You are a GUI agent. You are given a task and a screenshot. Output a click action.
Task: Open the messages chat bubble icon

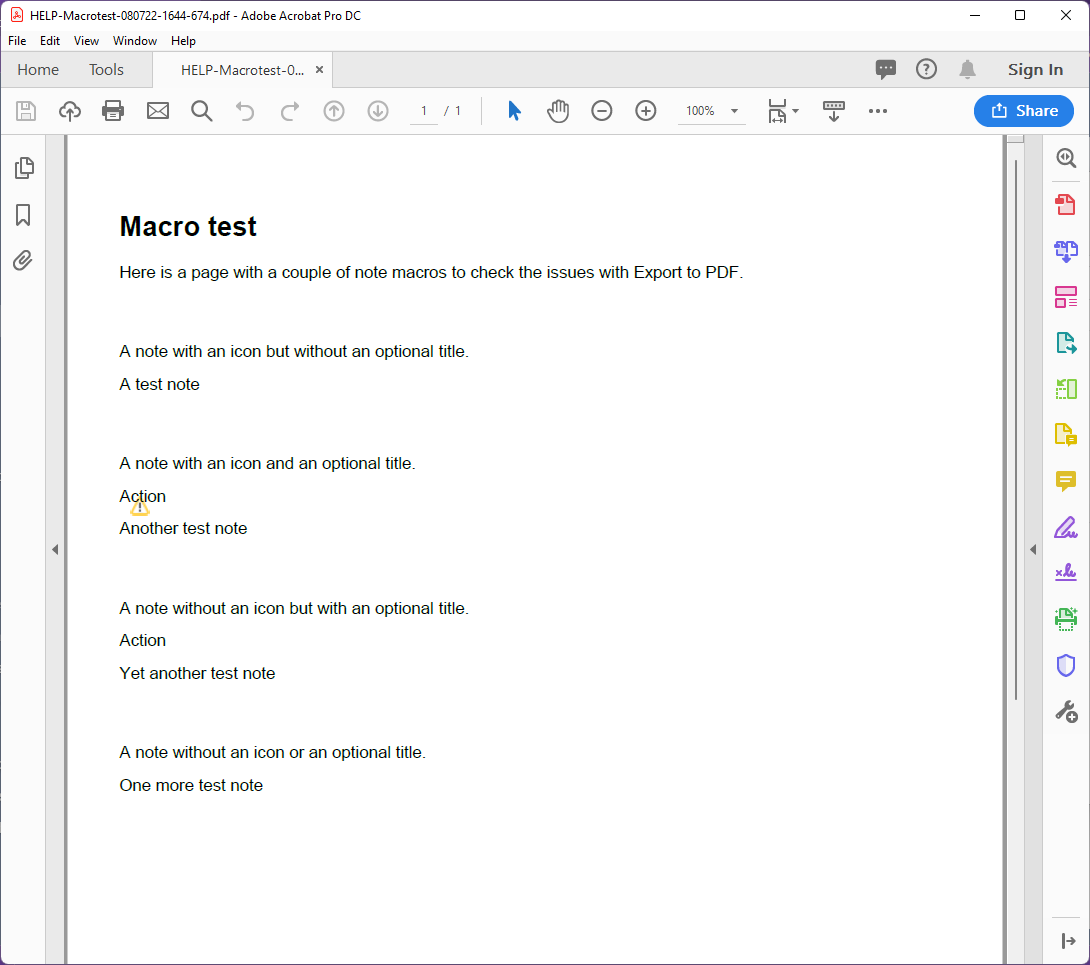click(886, 70)
